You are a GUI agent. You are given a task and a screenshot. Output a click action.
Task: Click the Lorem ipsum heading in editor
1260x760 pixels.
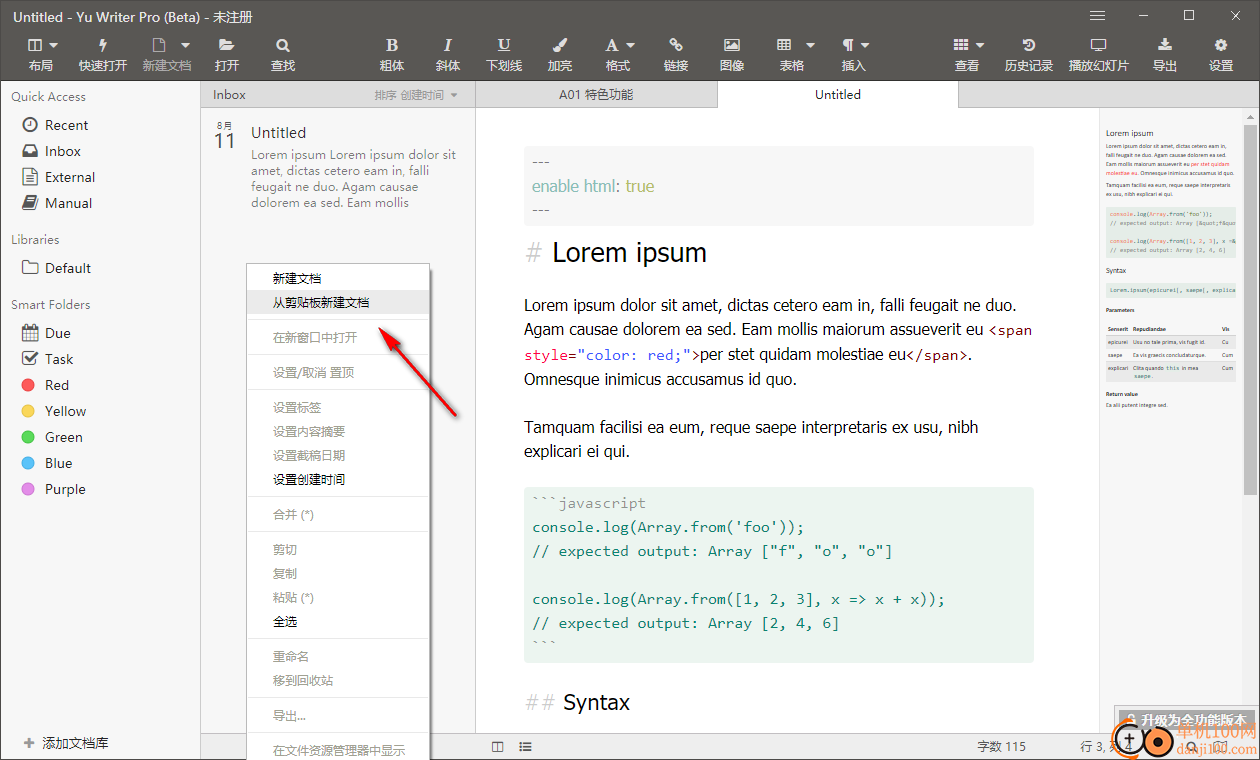629,253
